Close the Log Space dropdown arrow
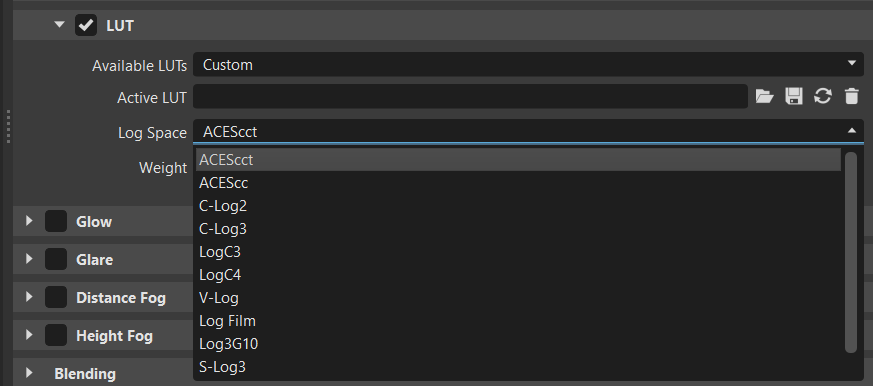Screen dimensions: 873x386 point(851,131)
